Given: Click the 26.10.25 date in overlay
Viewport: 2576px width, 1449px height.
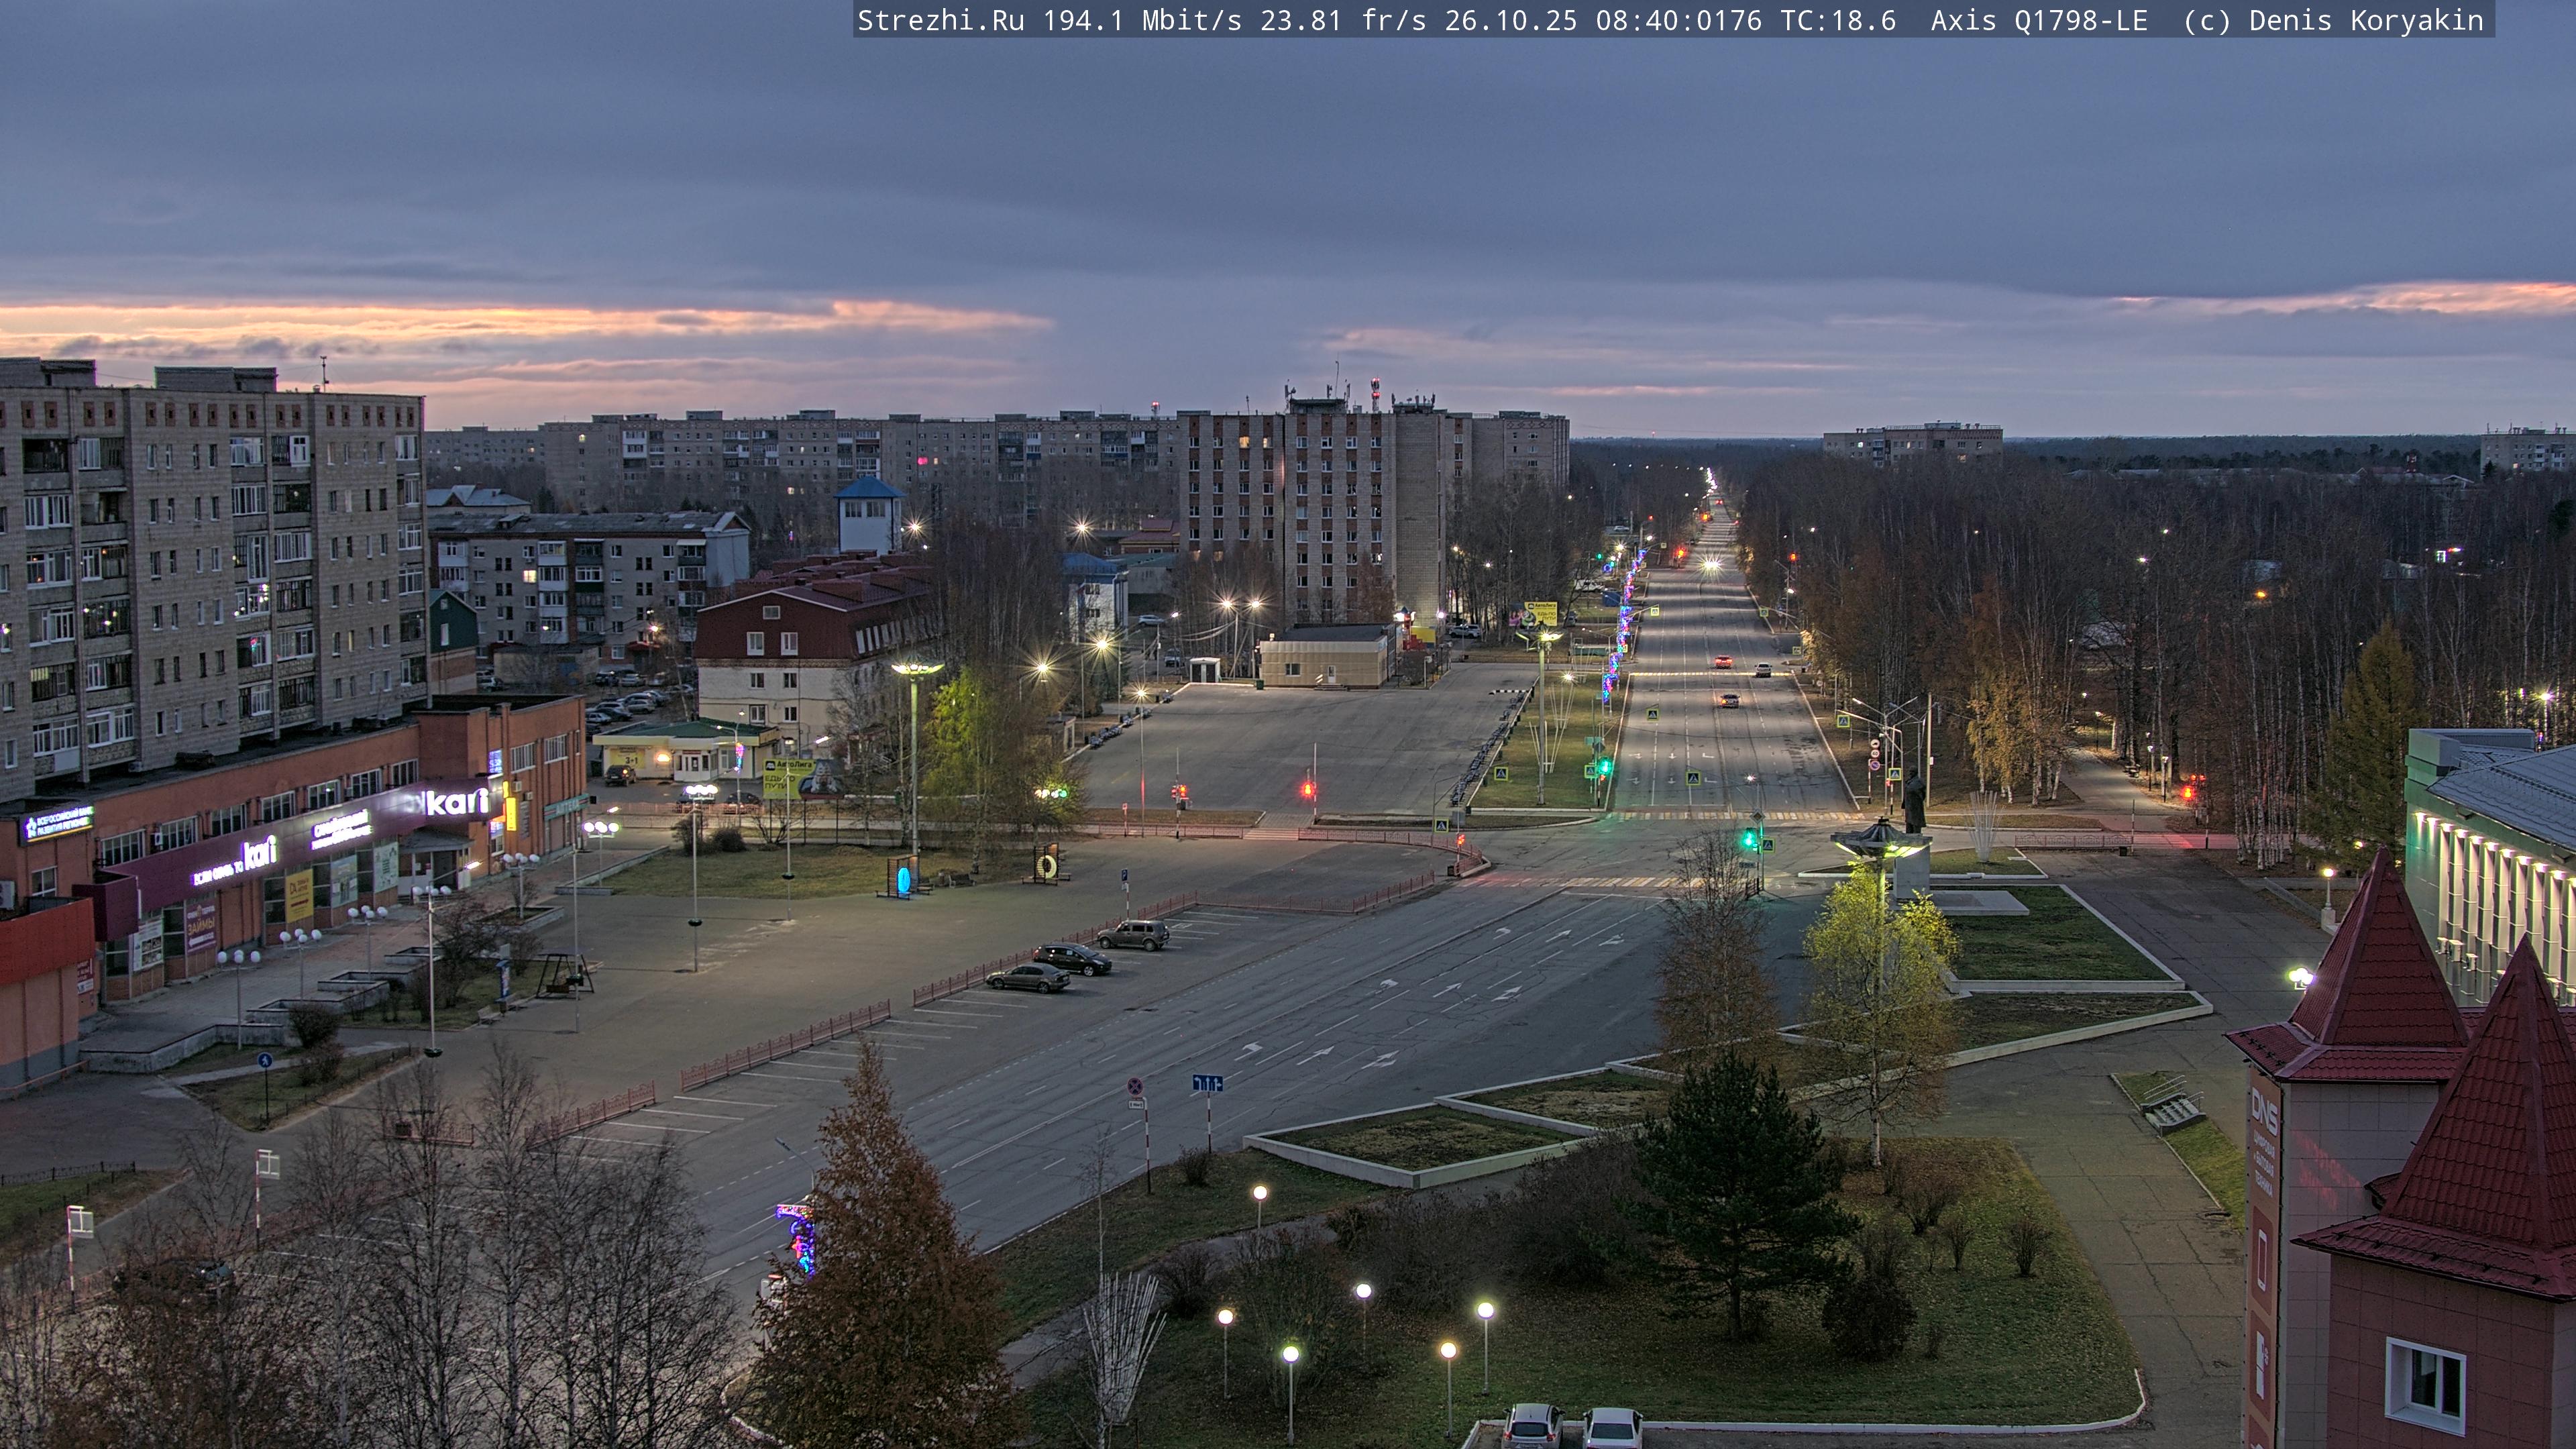Looking at the screenshot, I should pos(1510,21).
